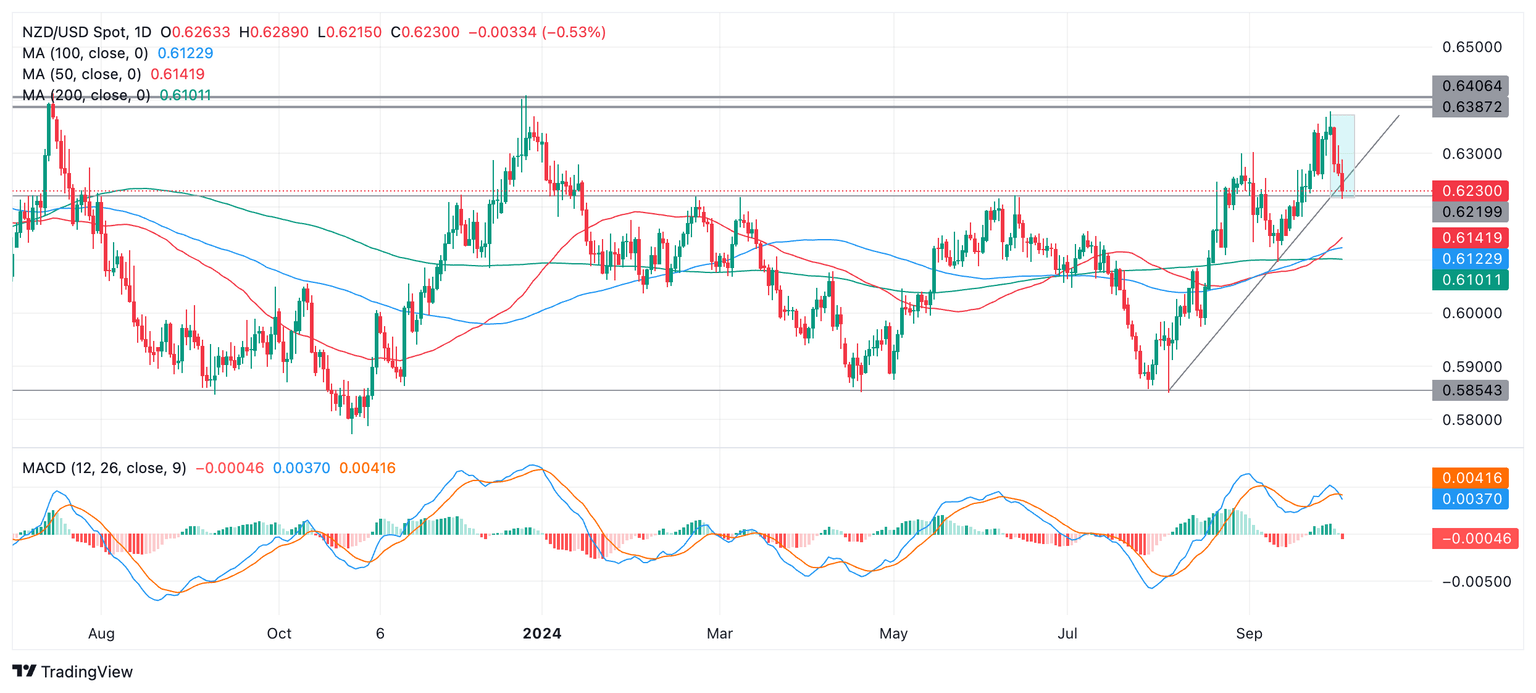The width and height of the screenshot is (1536, 693).
Task: Click the Sep label on the time axis
Action: pos(1249,633)
